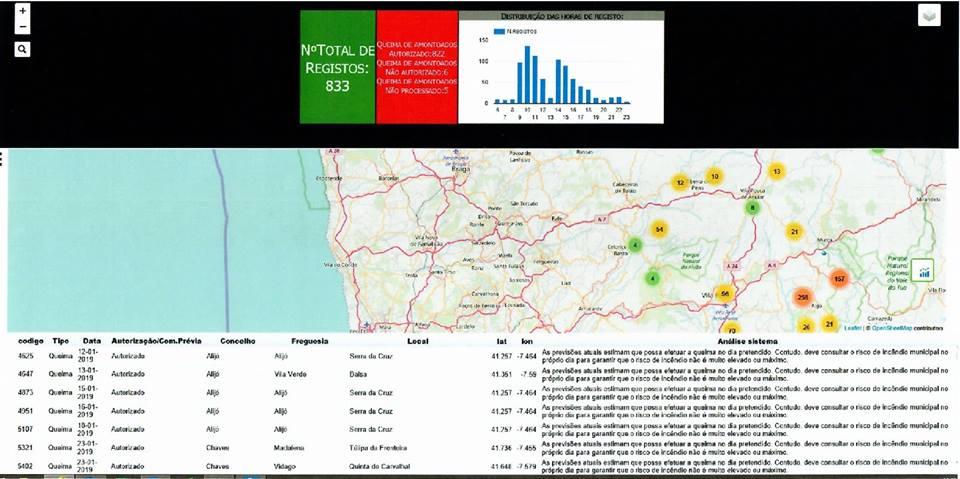
Task: Open the map search tool
Action: (22, 49)
